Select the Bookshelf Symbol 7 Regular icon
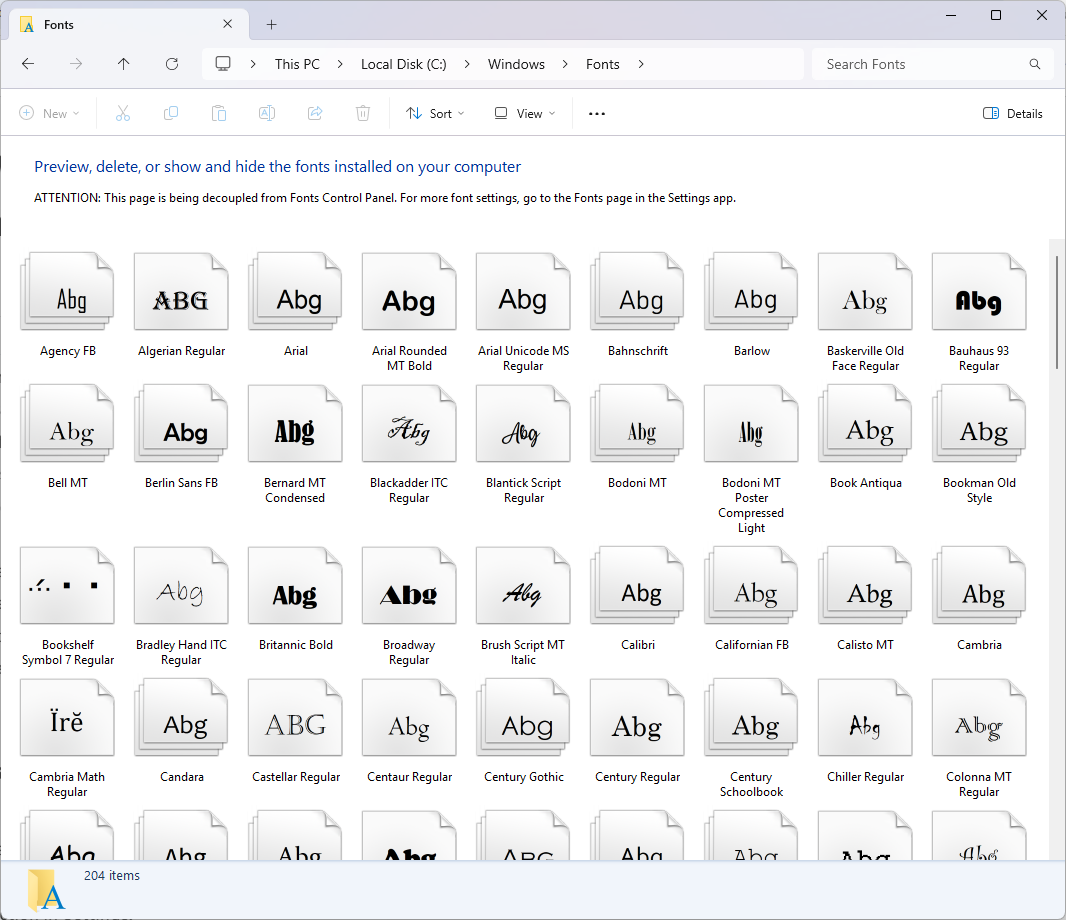Viewport: 1066px width, 920px height. (68, 585)
